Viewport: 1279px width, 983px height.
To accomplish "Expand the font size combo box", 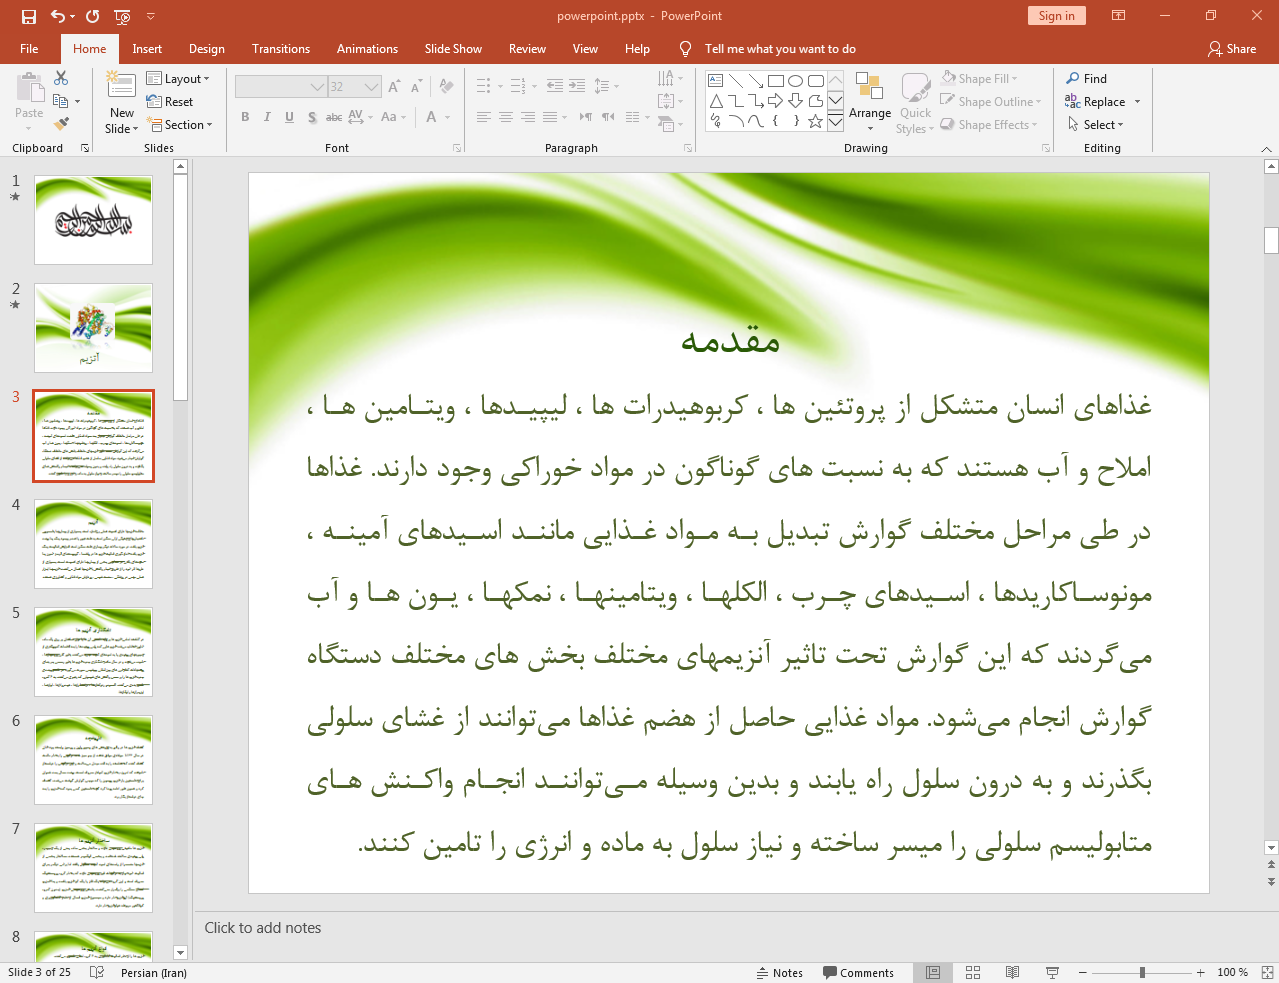I will tap(371, 87).
